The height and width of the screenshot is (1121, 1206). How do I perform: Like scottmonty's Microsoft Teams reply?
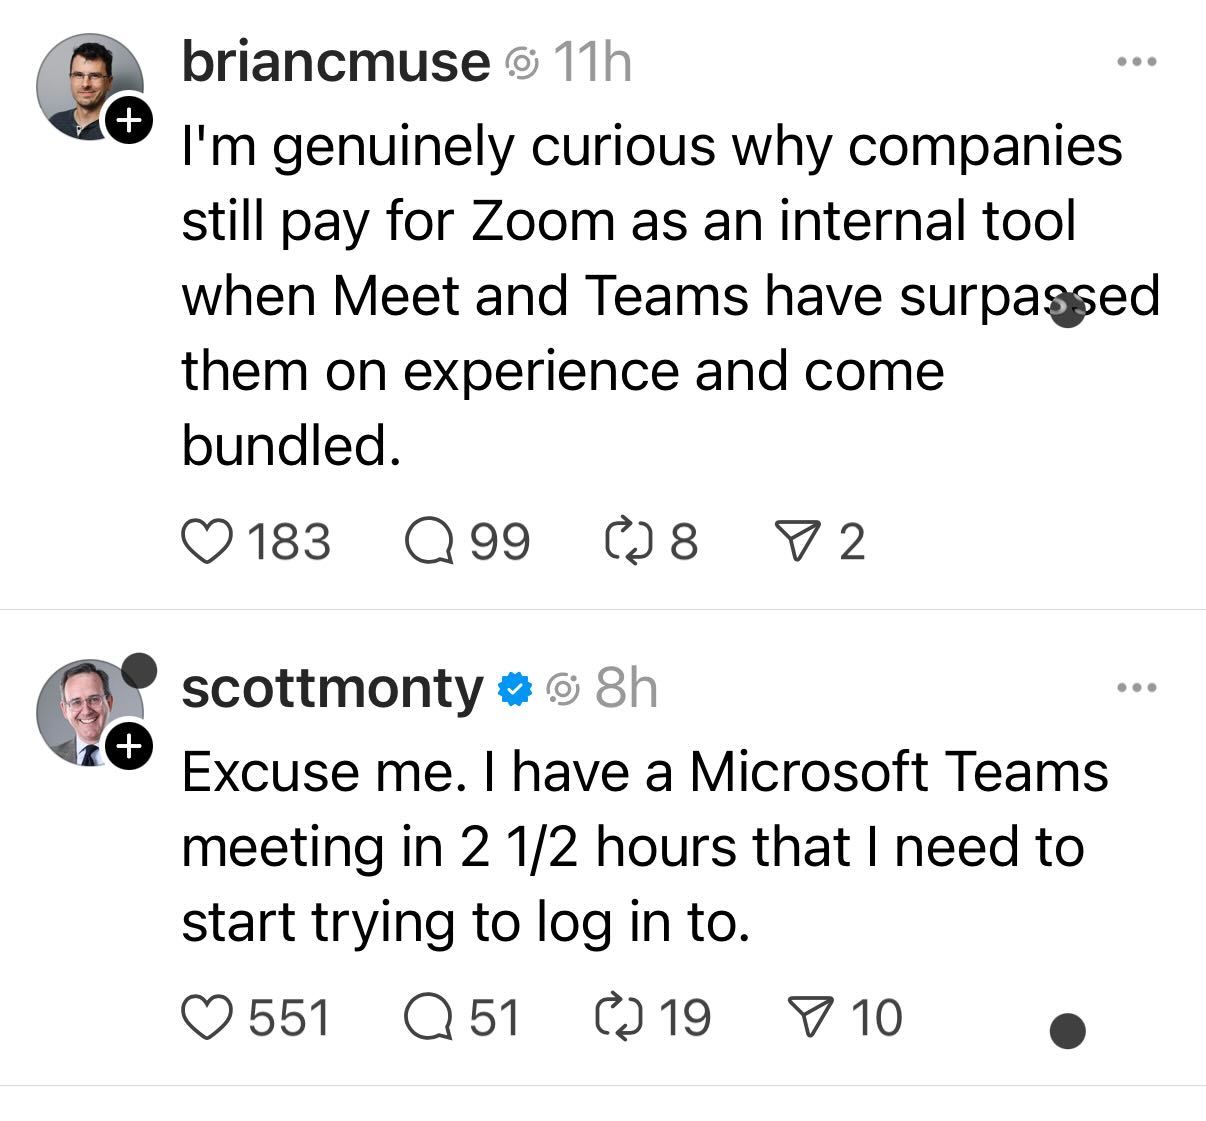(206, 1017)
